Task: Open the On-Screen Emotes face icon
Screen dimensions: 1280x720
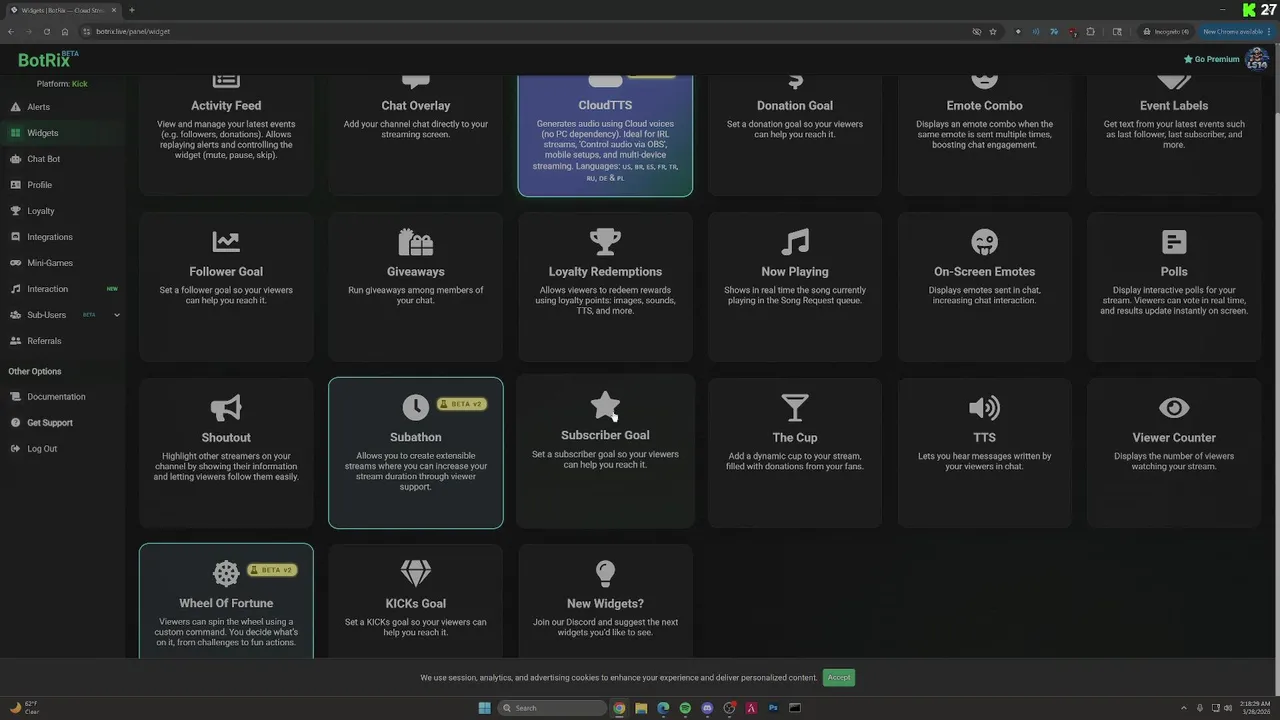Action: tap(985, 241)
